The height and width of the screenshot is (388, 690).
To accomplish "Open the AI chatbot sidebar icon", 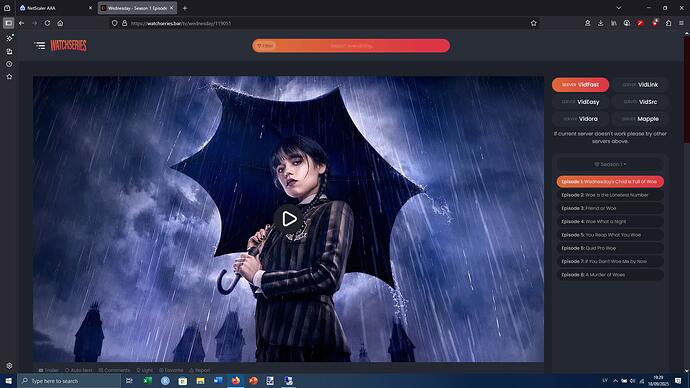I will [9, 38].
